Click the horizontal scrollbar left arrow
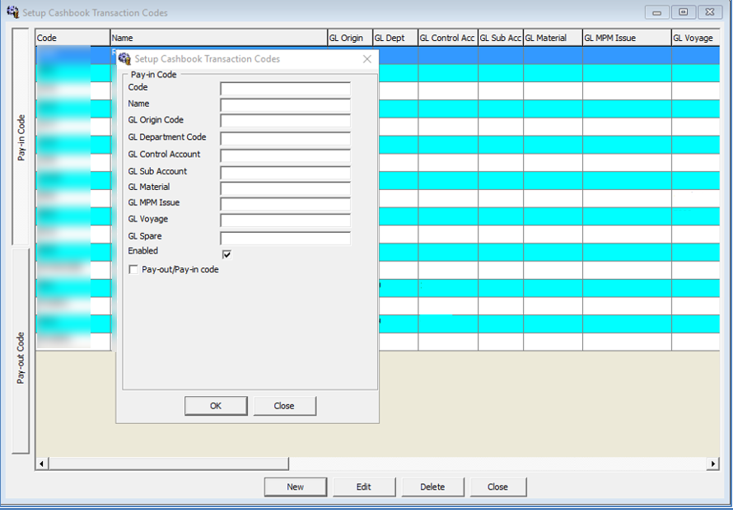Image resolution: width=733 pixels, height=510 pixels. (41, 464)
